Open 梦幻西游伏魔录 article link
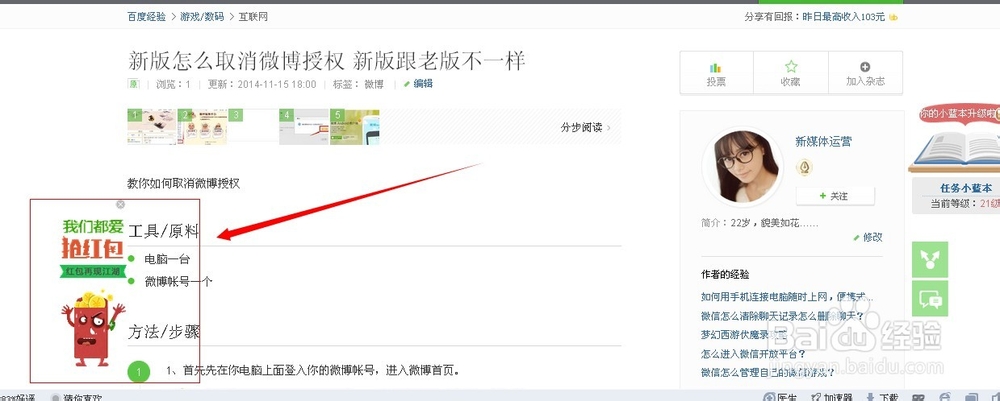1000x401 pixels. [x=743, y=335]
